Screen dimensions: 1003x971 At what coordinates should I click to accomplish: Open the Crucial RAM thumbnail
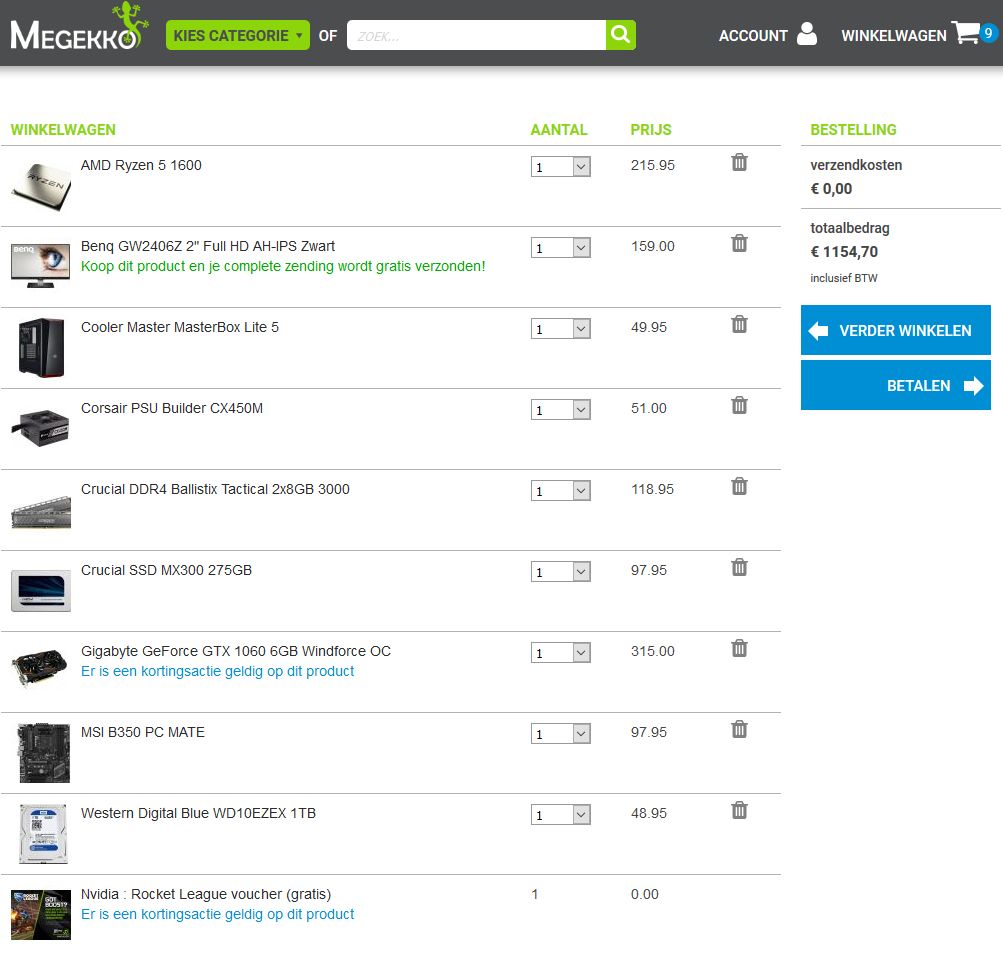click(41, 512)
